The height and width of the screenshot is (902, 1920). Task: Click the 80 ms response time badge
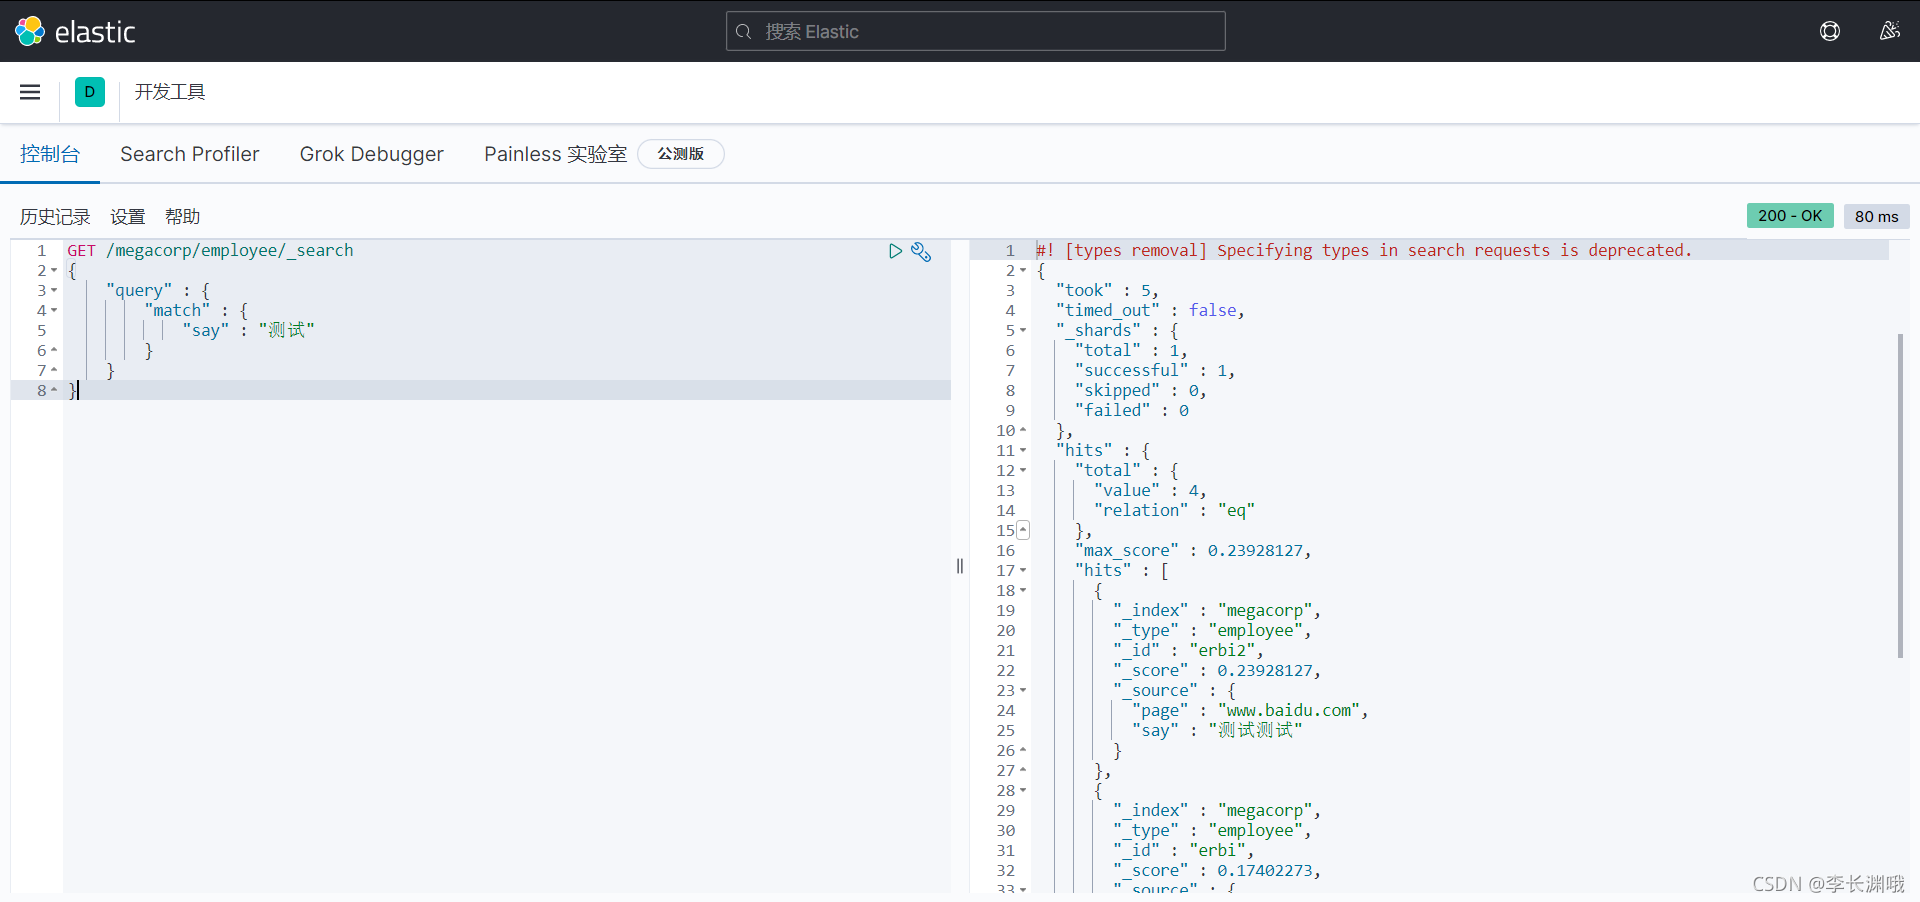1877,216
